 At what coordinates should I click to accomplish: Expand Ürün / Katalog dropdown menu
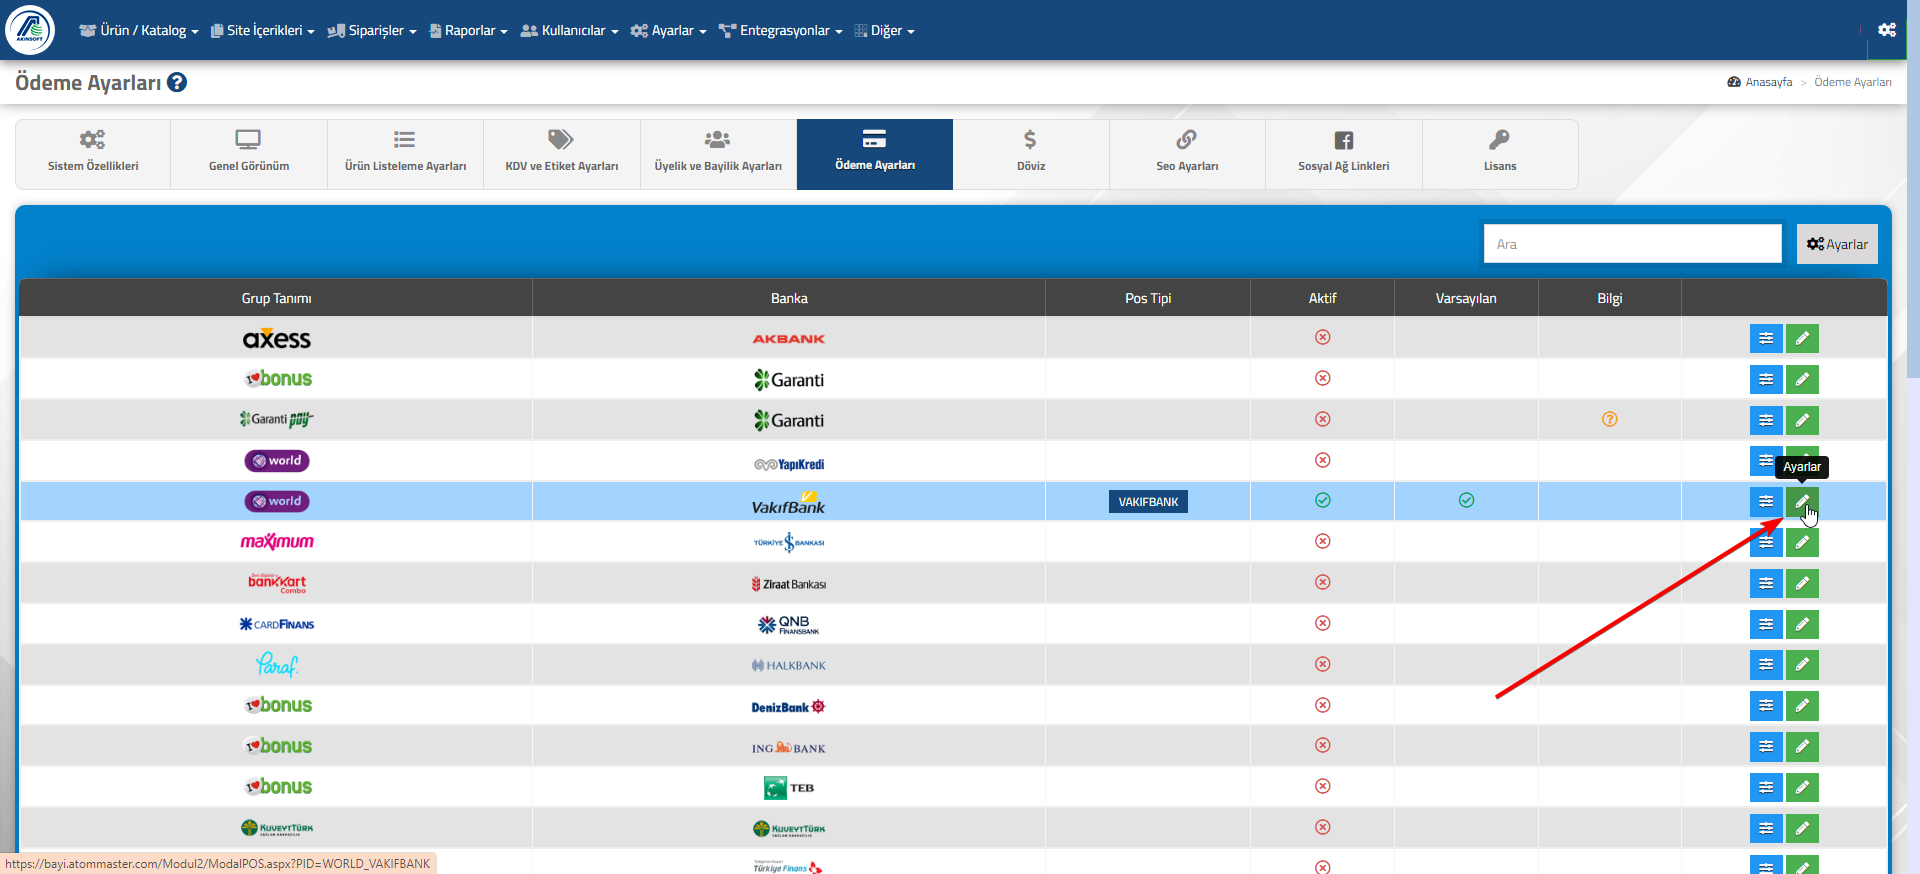[139, 31]
